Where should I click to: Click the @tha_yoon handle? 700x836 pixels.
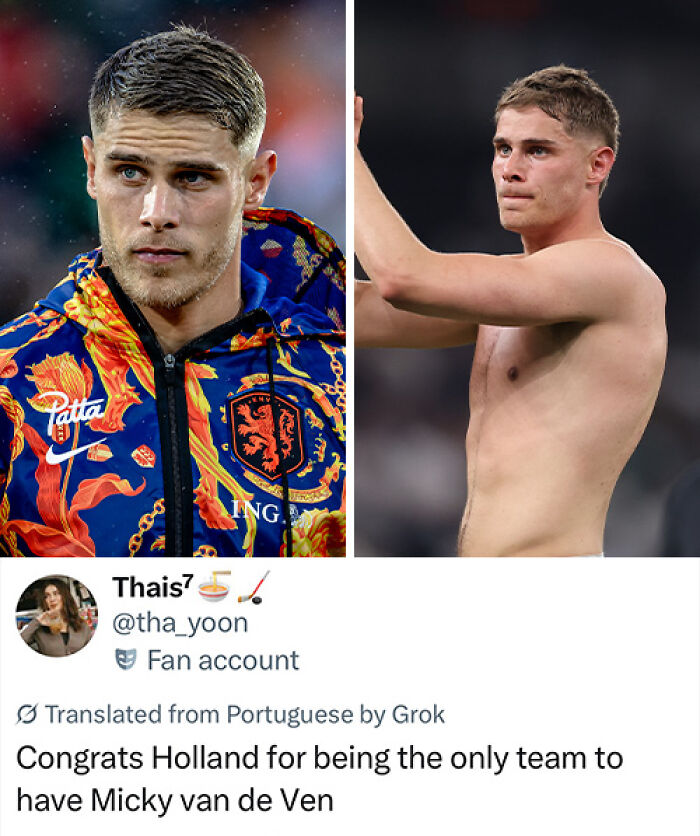coord(180,623)
